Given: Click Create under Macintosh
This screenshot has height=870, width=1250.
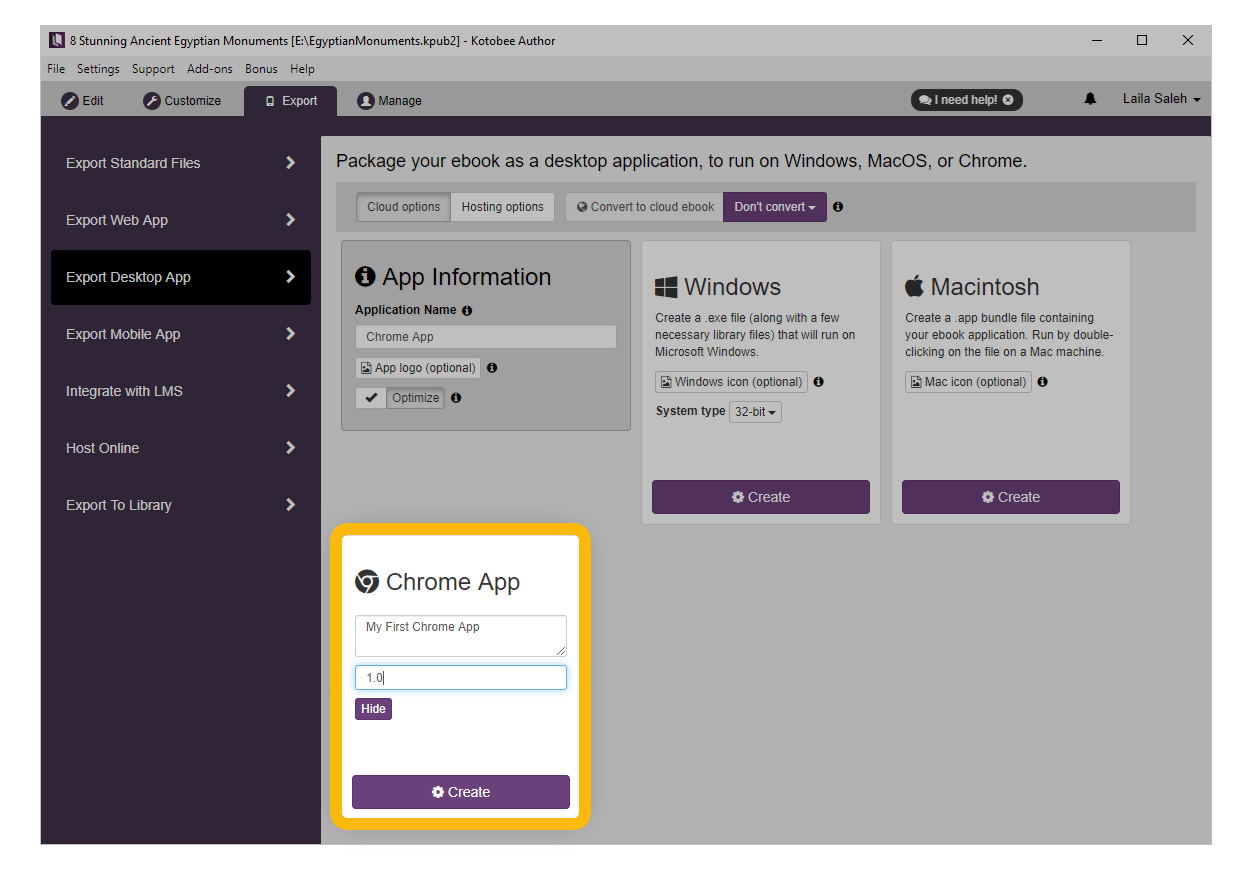Looking at the screenshot, I should tap(1011, 497).
